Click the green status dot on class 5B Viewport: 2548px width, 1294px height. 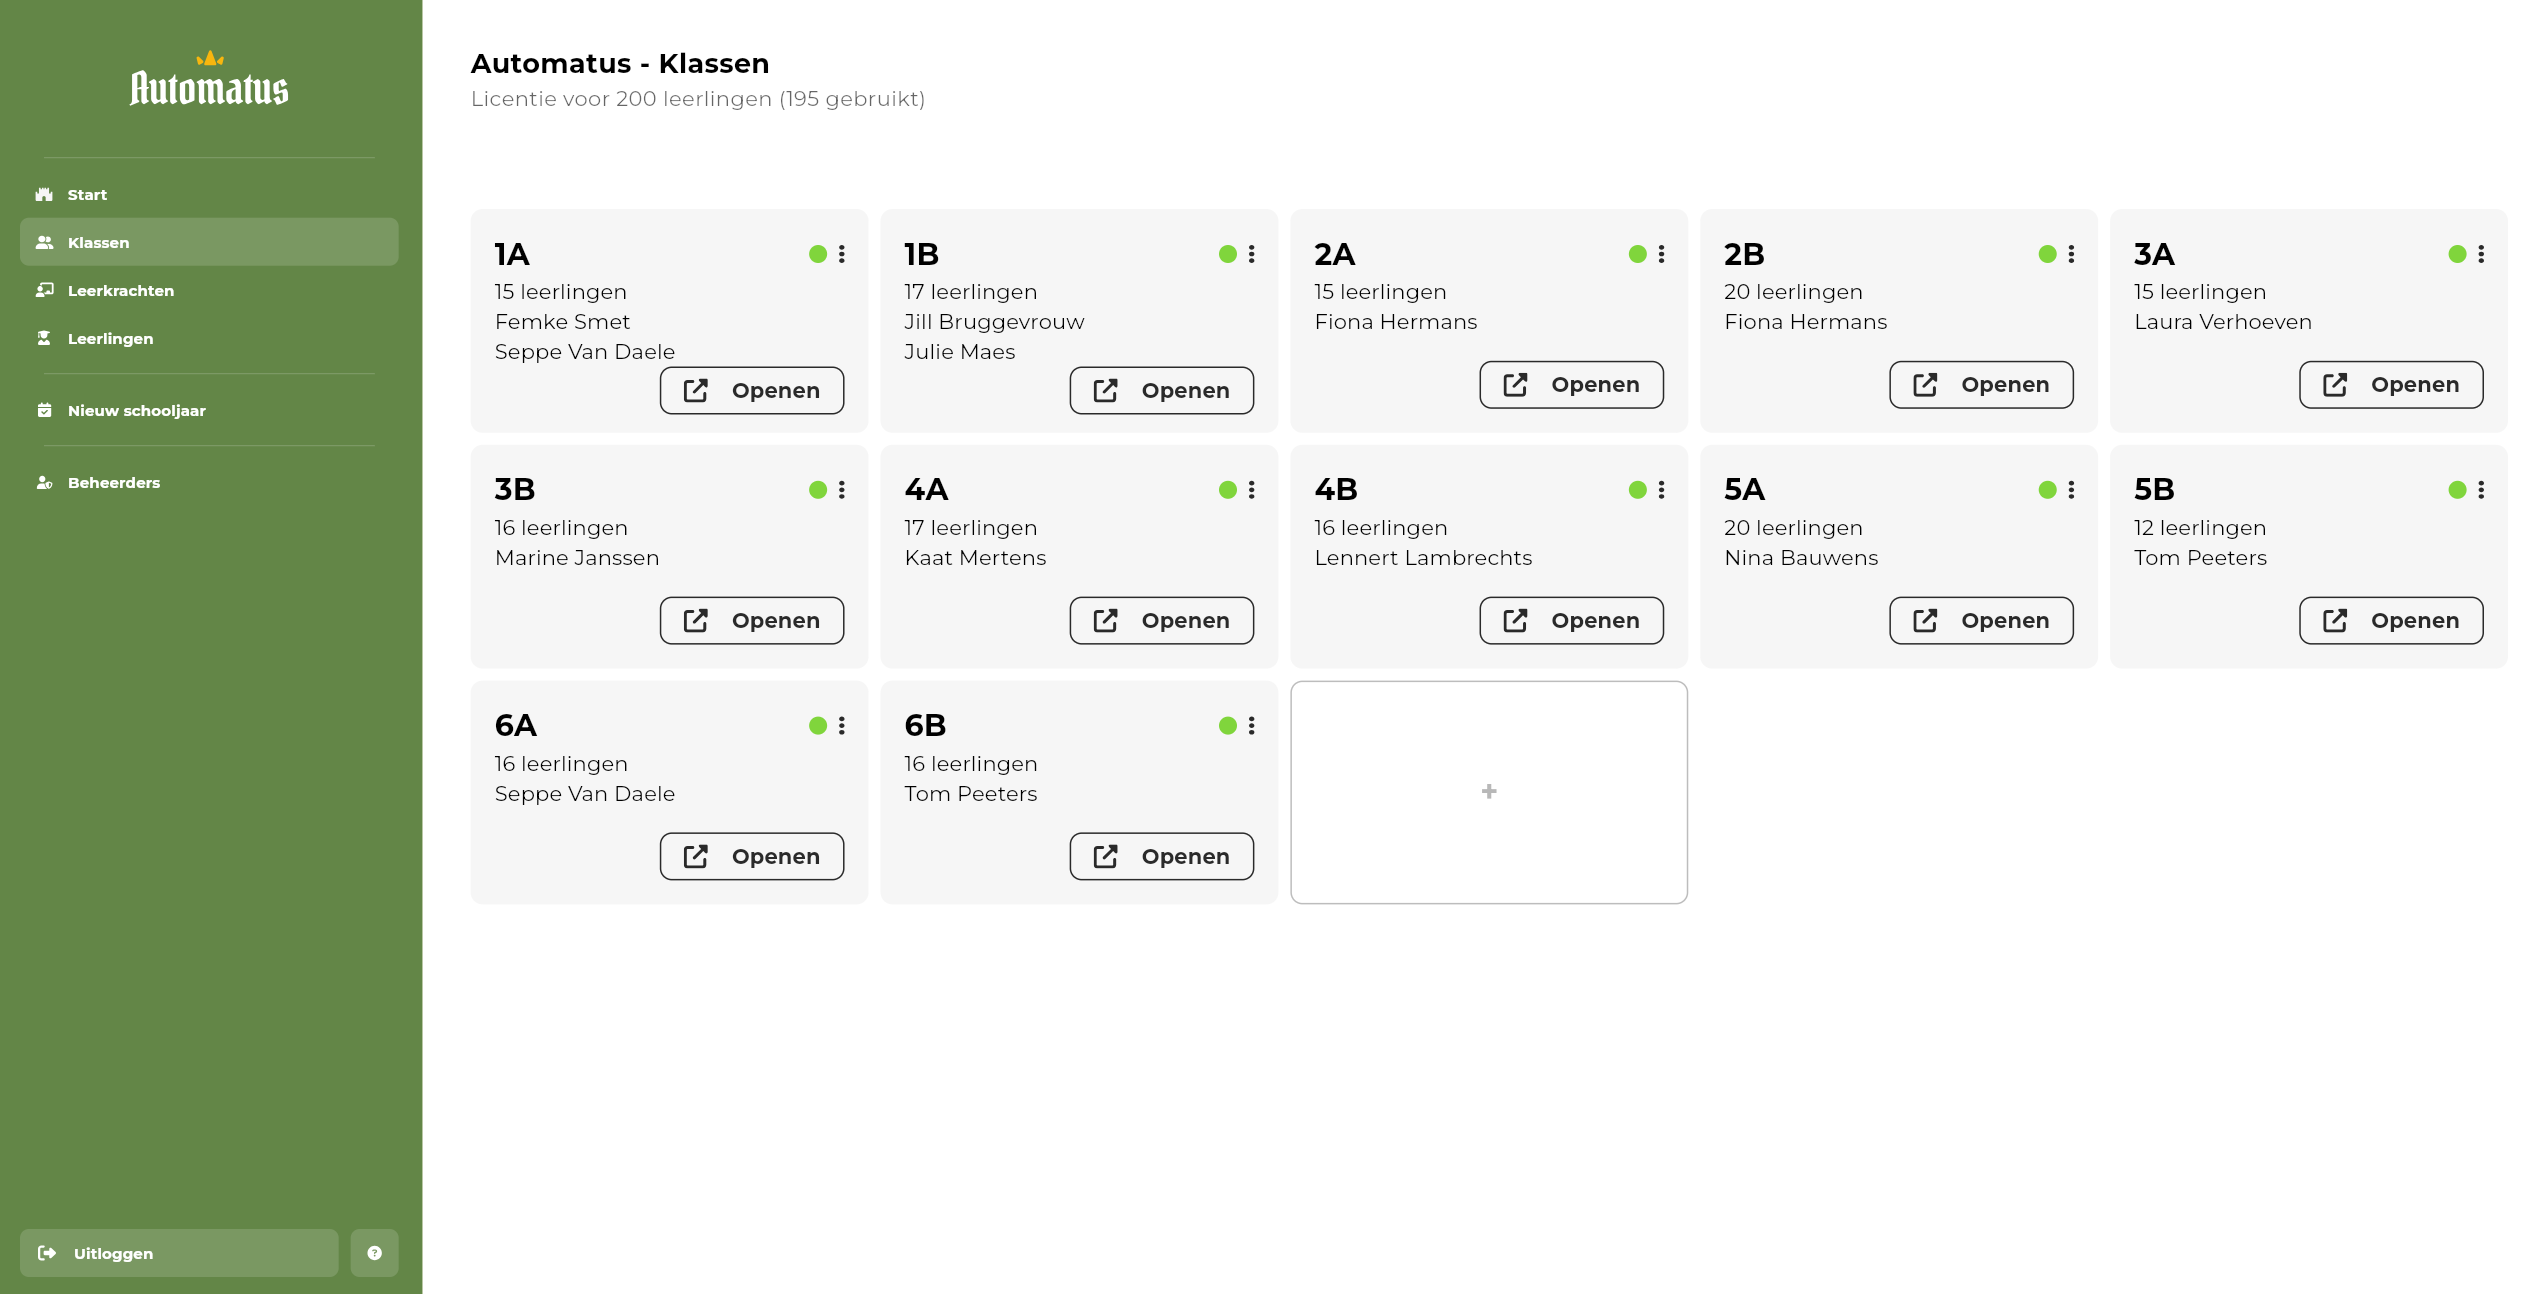2457,490
